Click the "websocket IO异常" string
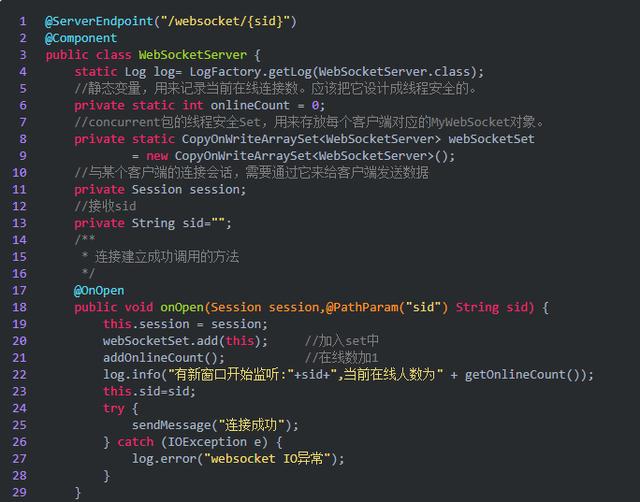 tap(267, 459)
